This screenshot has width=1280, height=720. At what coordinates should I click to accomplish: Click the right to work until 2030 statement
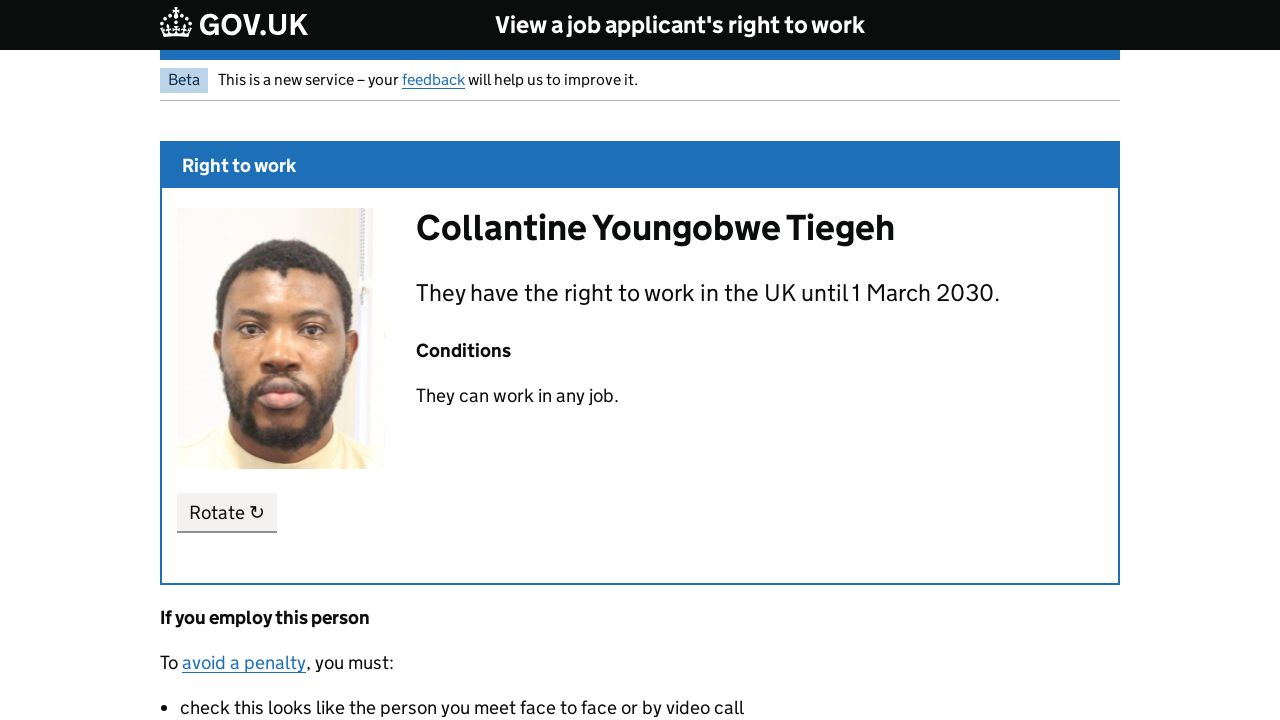click(707, 293)
